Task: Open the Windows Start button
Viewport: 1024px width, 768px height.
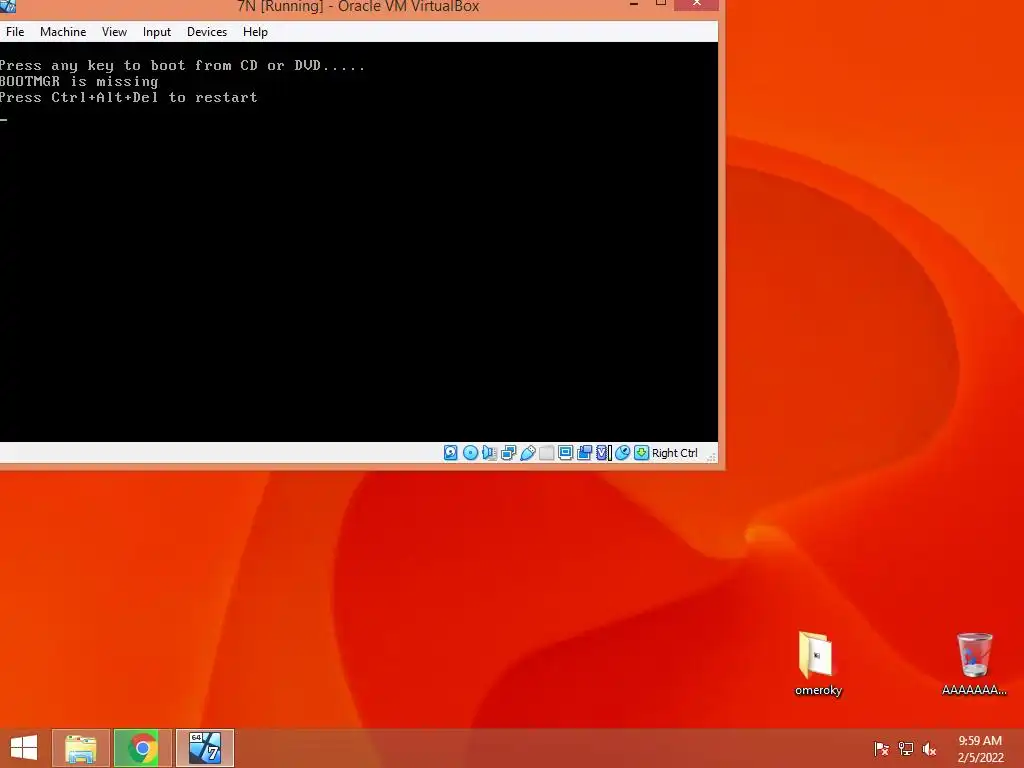Action: [24, 748]
